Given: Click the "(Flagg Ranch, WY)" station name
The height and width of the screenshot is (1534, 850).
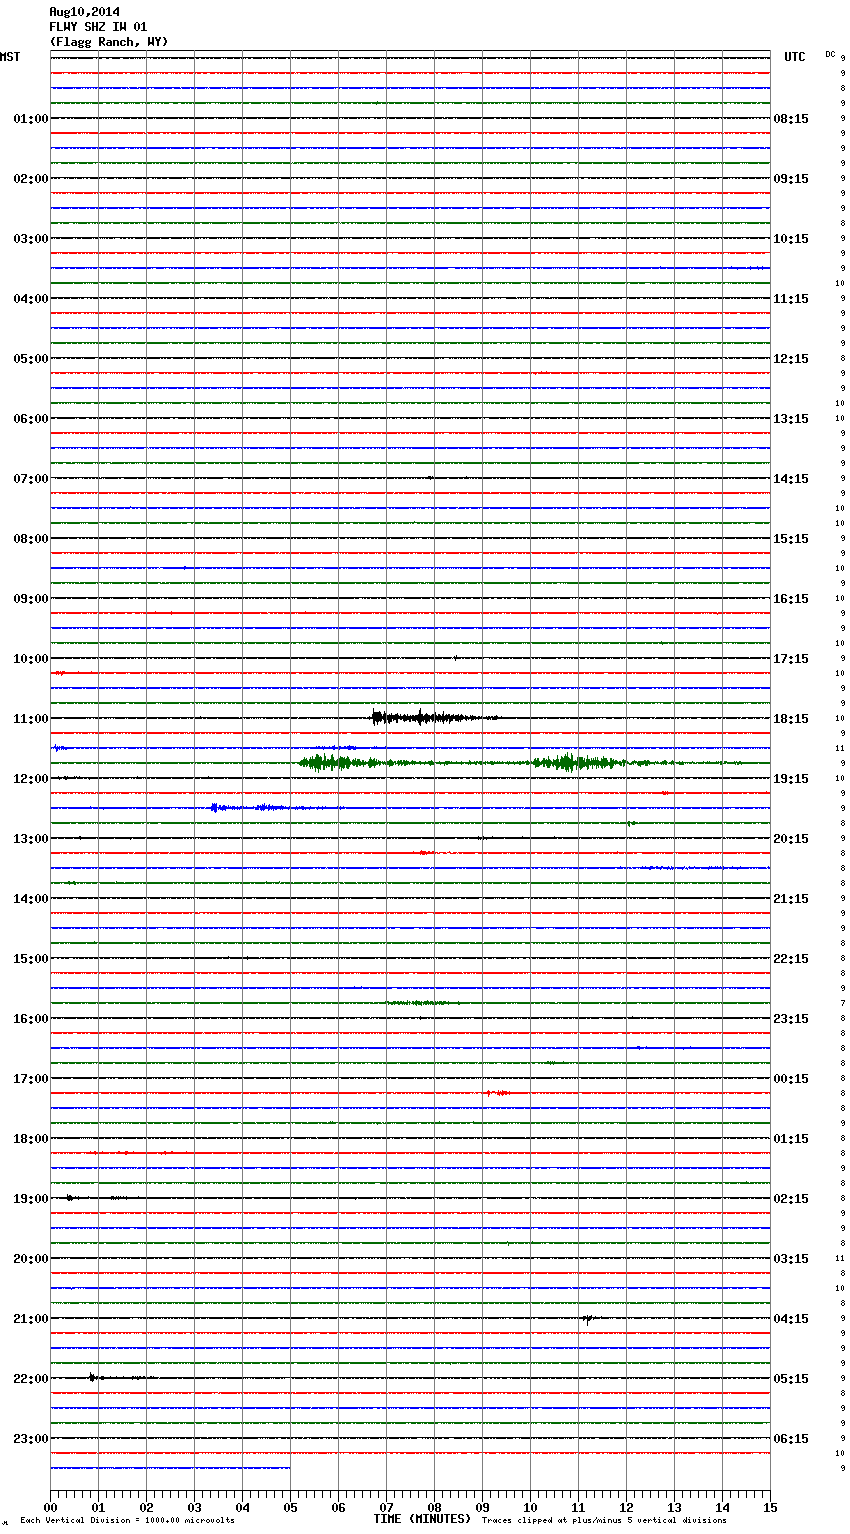Looking at the screenshot, I should pyautogui.click(x=109, y=42).
